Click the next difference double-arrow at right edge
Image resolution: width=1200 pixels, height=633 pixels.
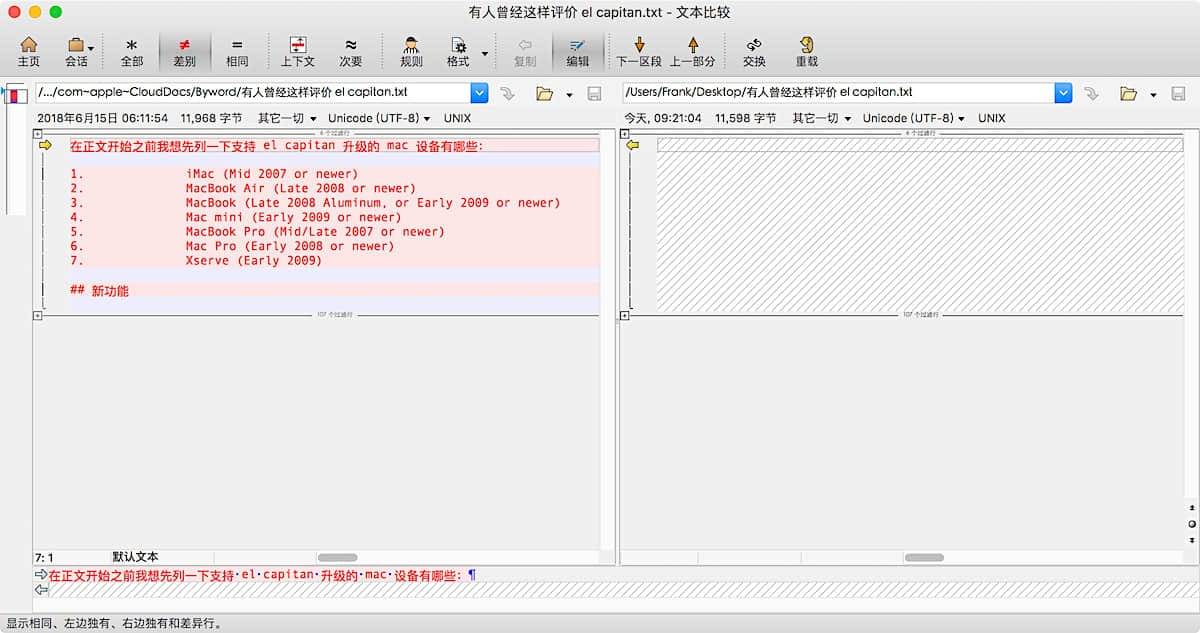(1191, 540)
